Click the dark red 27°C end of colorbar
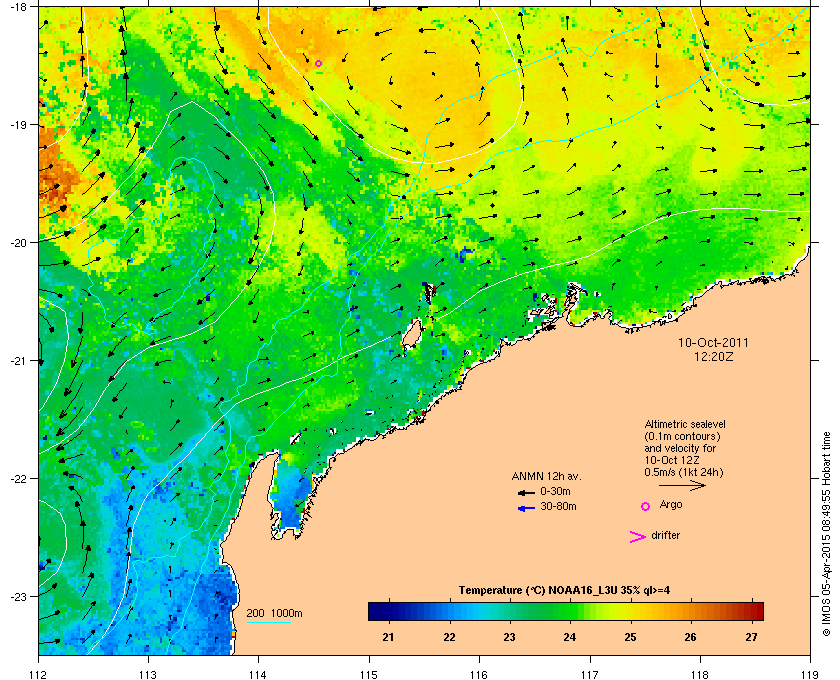The image size is (840, 680). tap(756, 611)
